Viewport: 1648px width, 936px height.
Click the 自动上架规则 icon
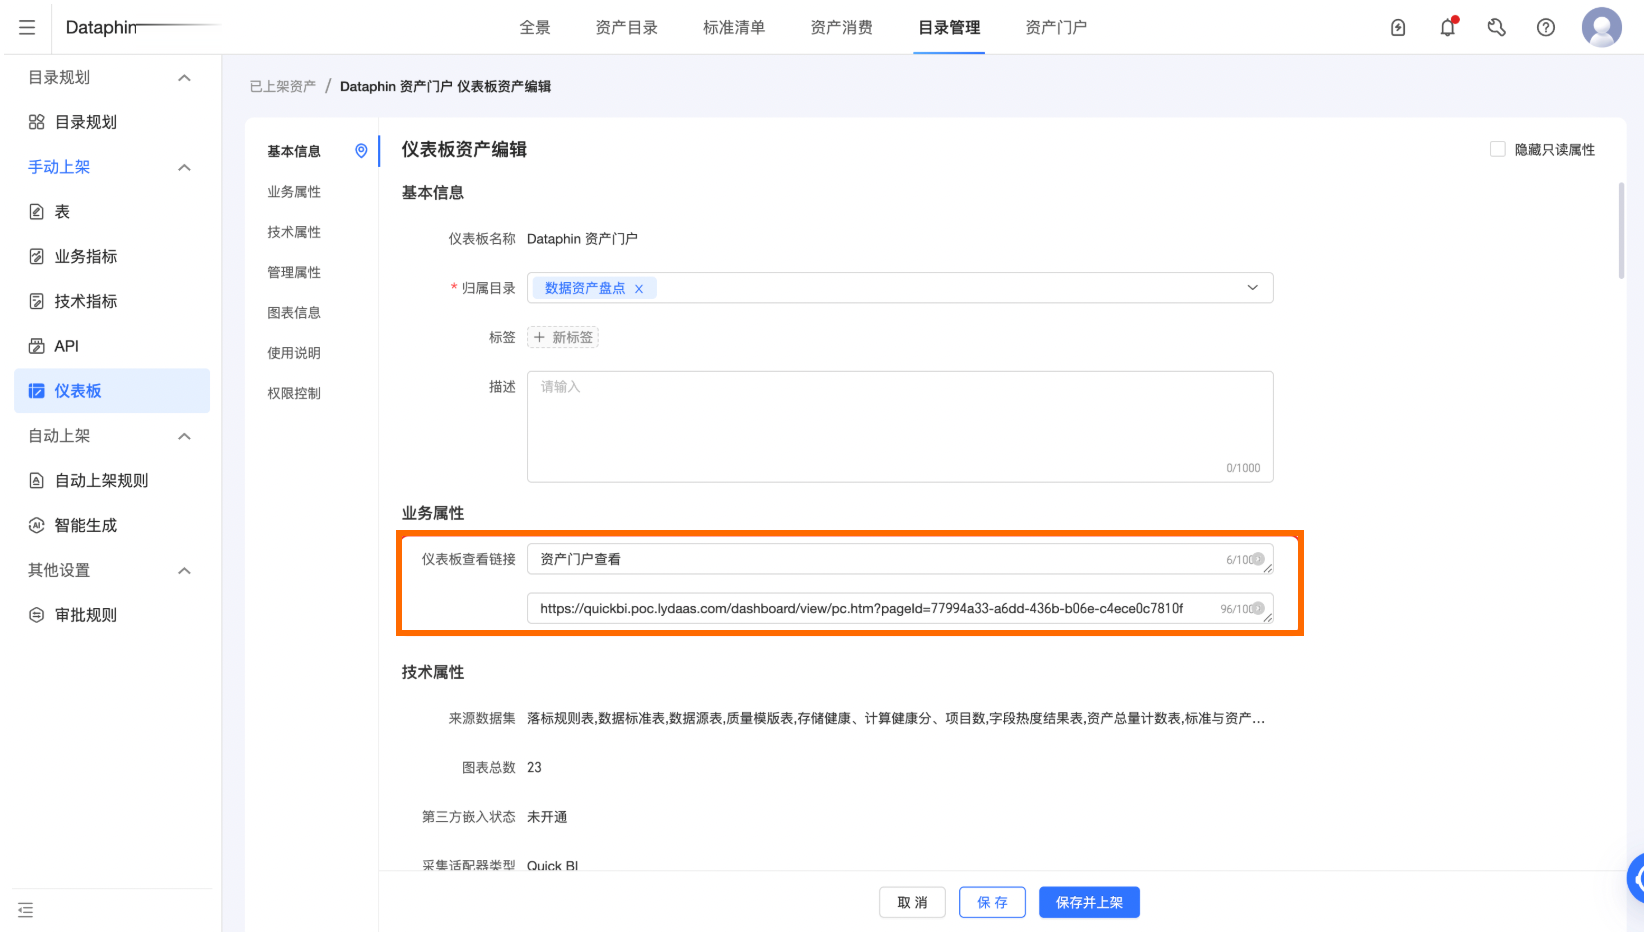point(37,481)
